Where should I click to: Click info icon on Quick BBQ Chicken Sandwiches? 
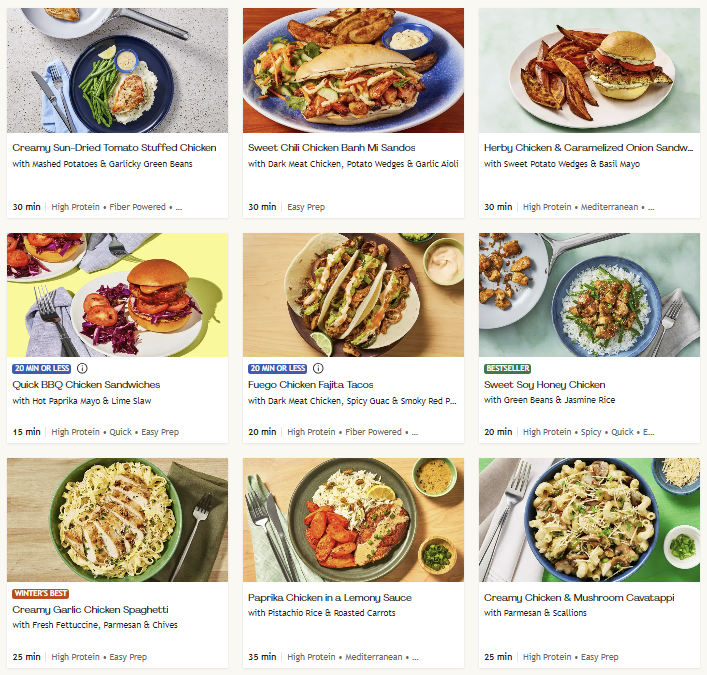pos(82,368)
